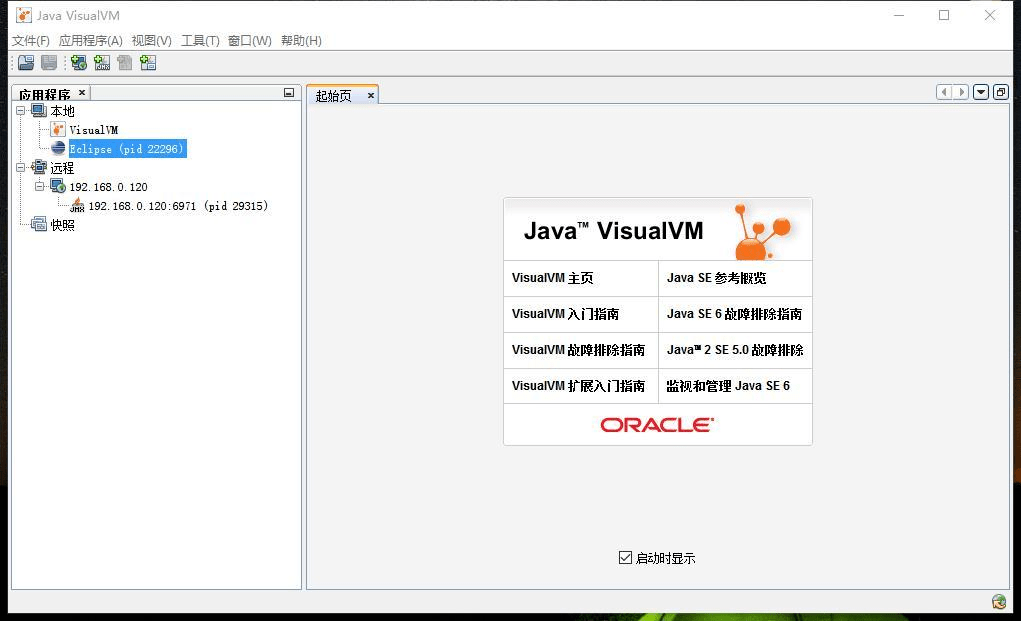Image resolution: width=1021 pixels, height=621 pixels.
Task: Click the add remote host toolbar icon
Action: [x=78, y=63]
